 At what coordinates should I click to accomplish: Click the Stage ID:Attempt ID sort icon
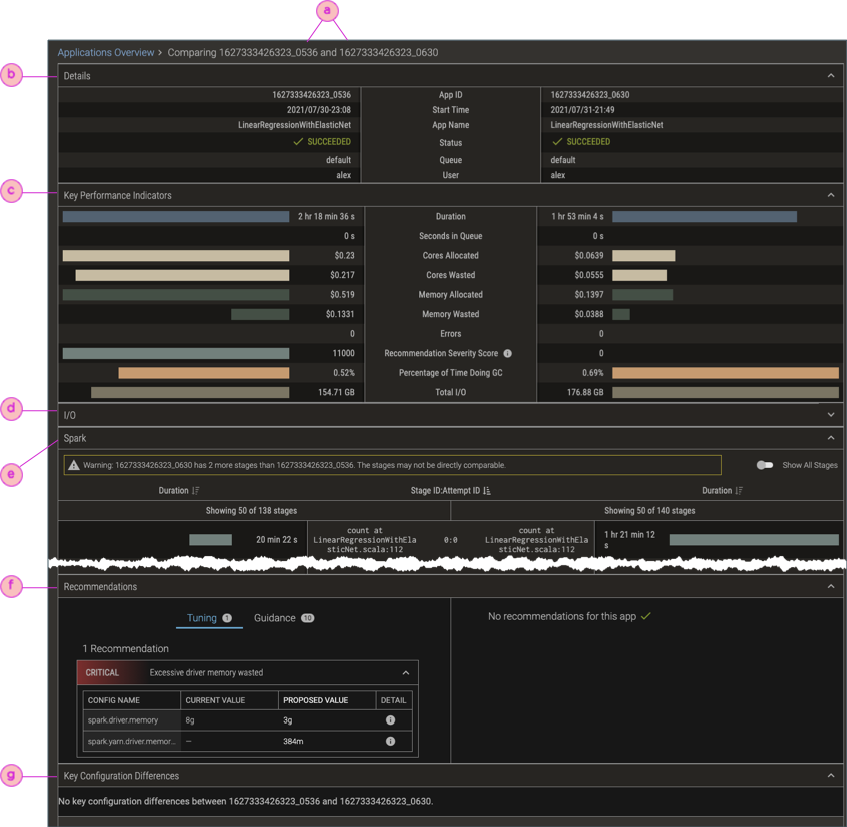tap(487, 491)
